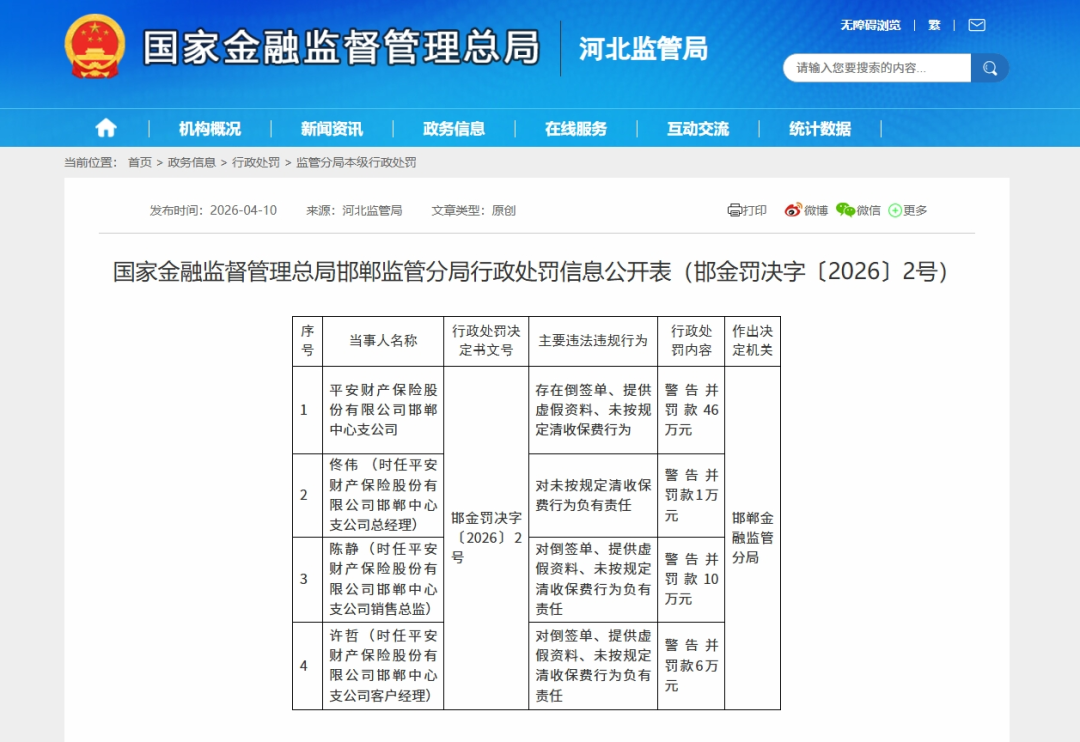1080x742 pixels.
Task: Click the violation cell in row 3
Action: coord(593,579)
